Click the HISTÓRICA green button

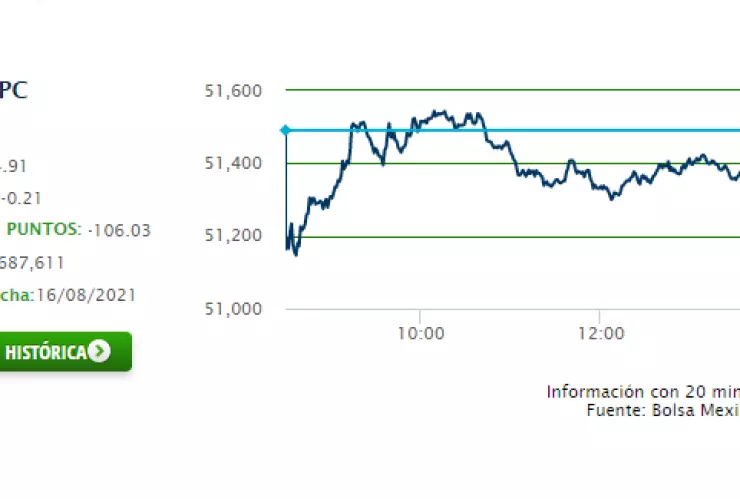click(x=62, y=352)
